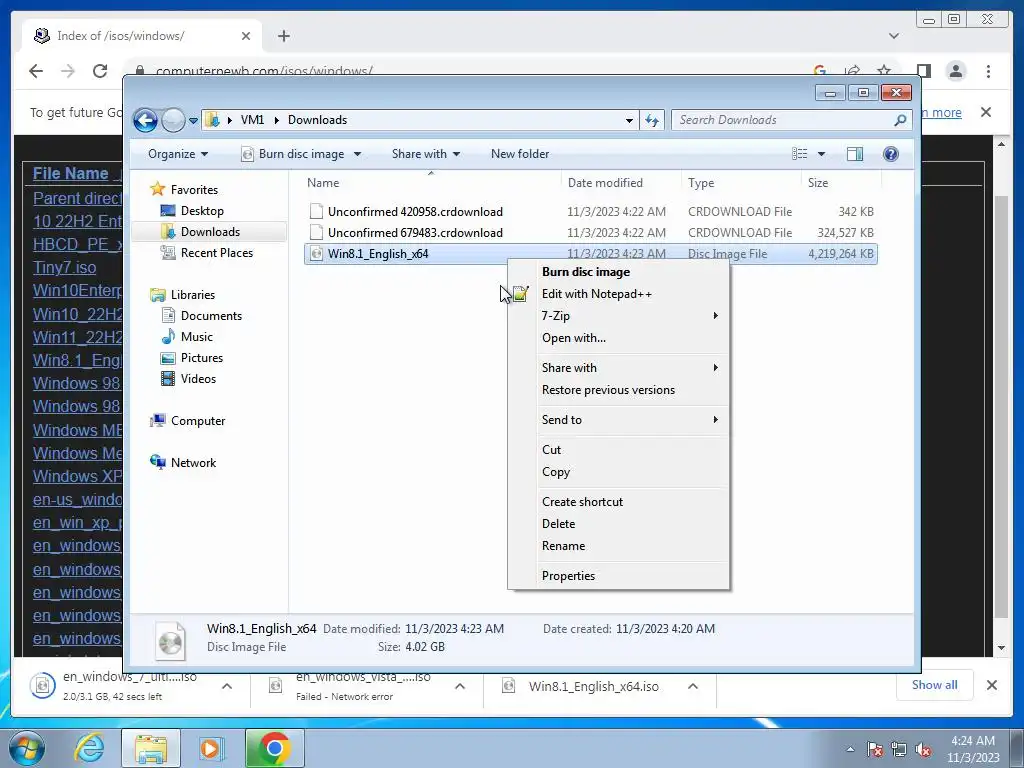Open Videos library
Image resolution: width=1024 pixels, height=768 pixels.
[x=198, y=379]
